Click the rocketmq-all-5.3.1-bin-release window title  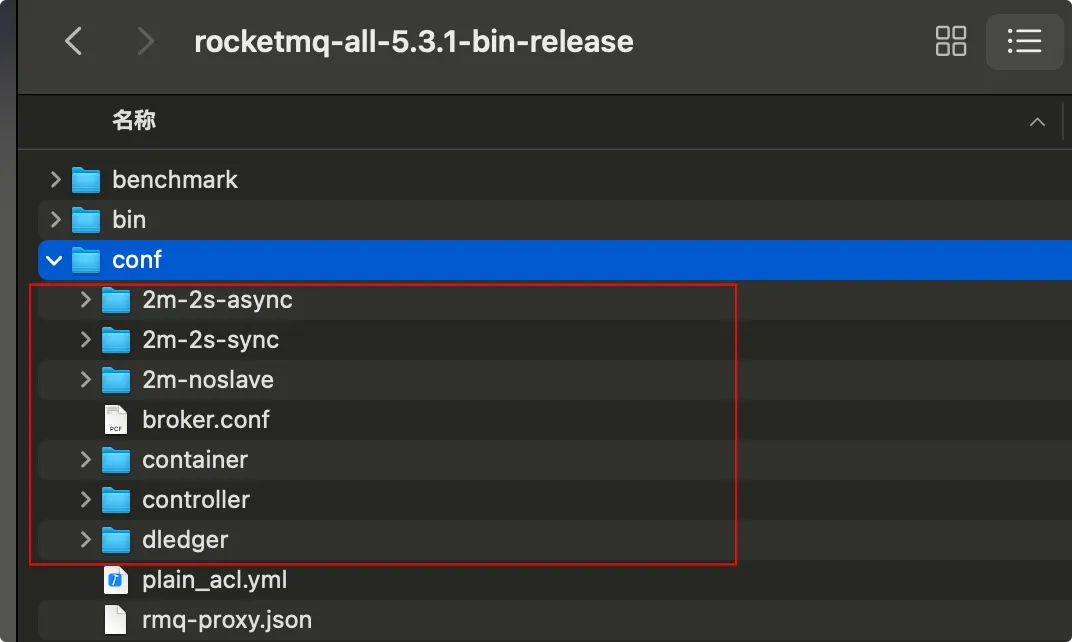click(413, 42)
